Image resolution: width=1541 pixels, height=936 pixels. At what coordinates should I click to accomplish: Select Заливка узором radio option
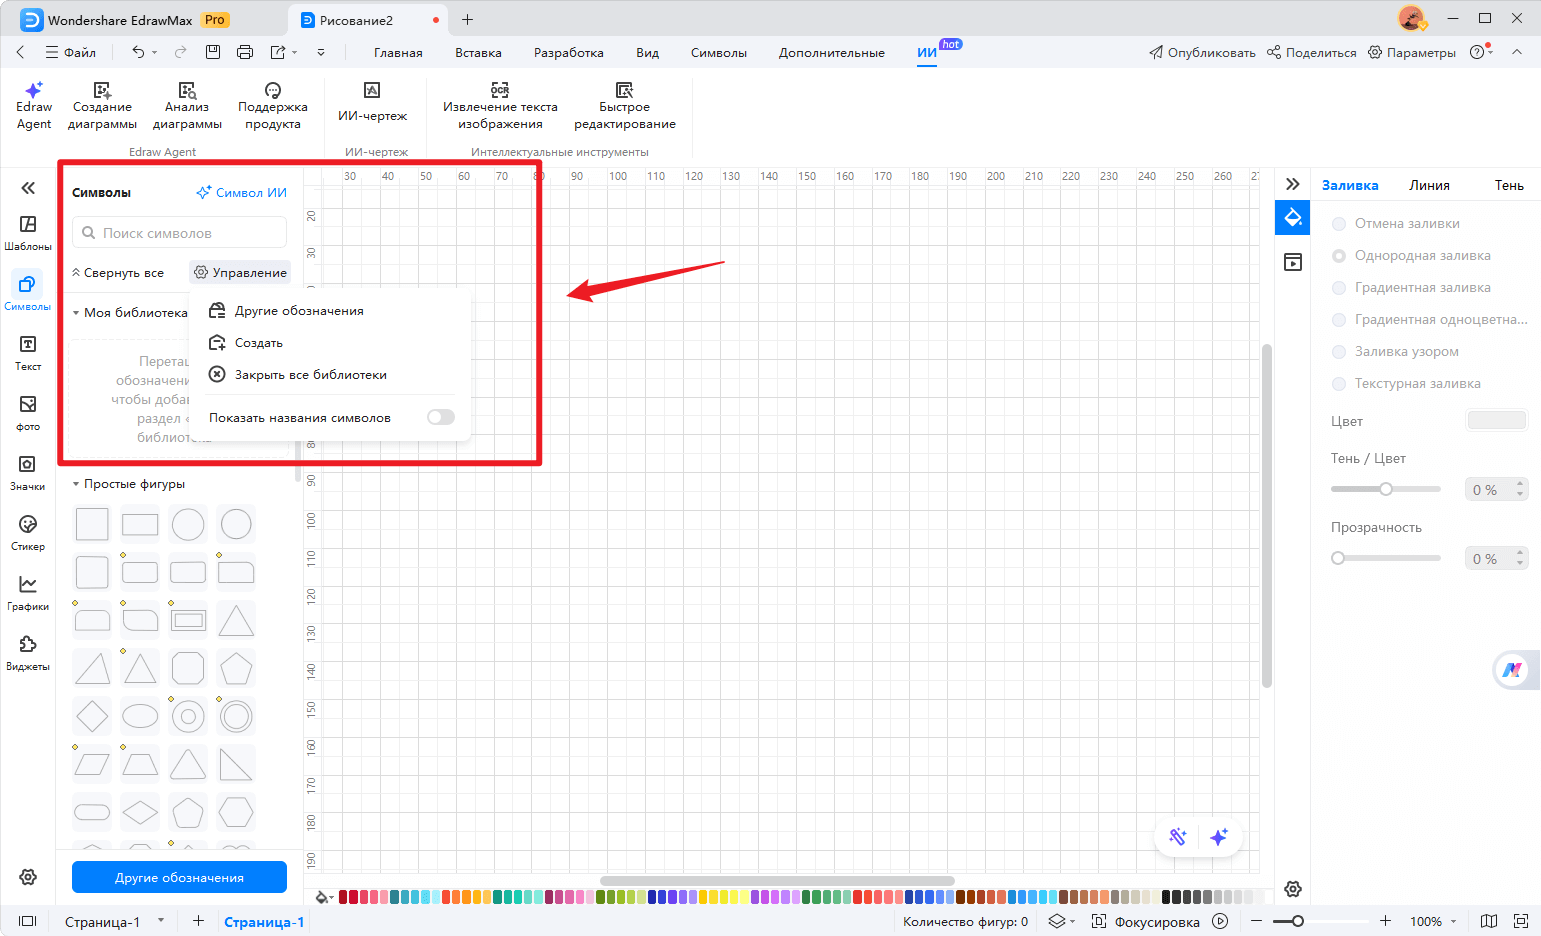click(1339, 352)
